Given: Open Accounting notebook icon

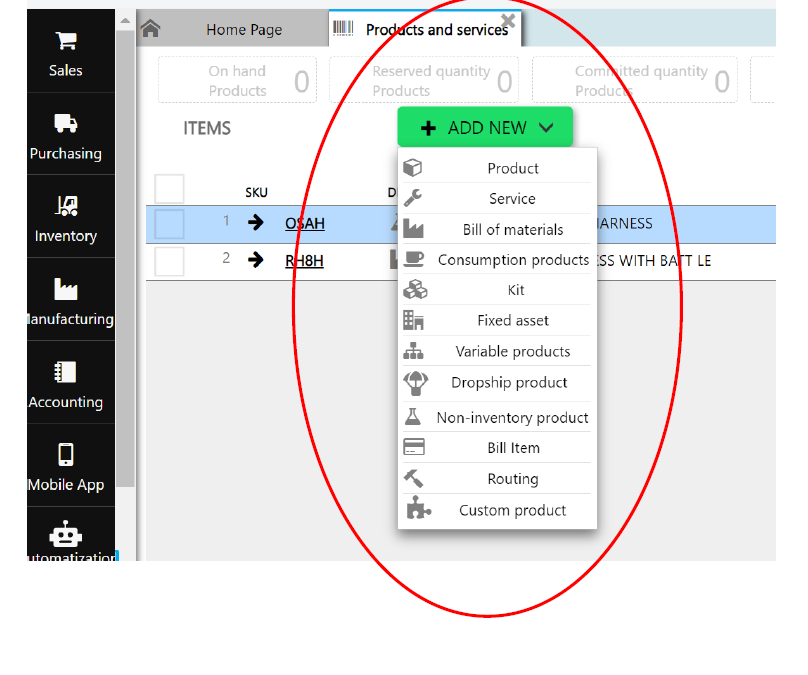Looking at the screenshot, I should point(65,372).
